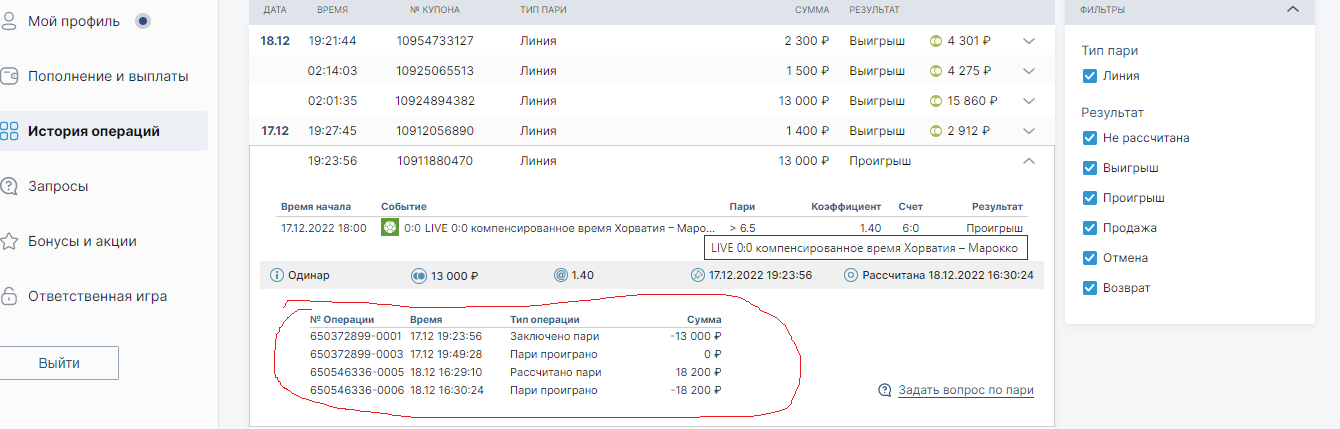Collapse the expanded coupon 10911880470 row
The width and height of the screenshot is (1340, 429).
point(1029,161)
